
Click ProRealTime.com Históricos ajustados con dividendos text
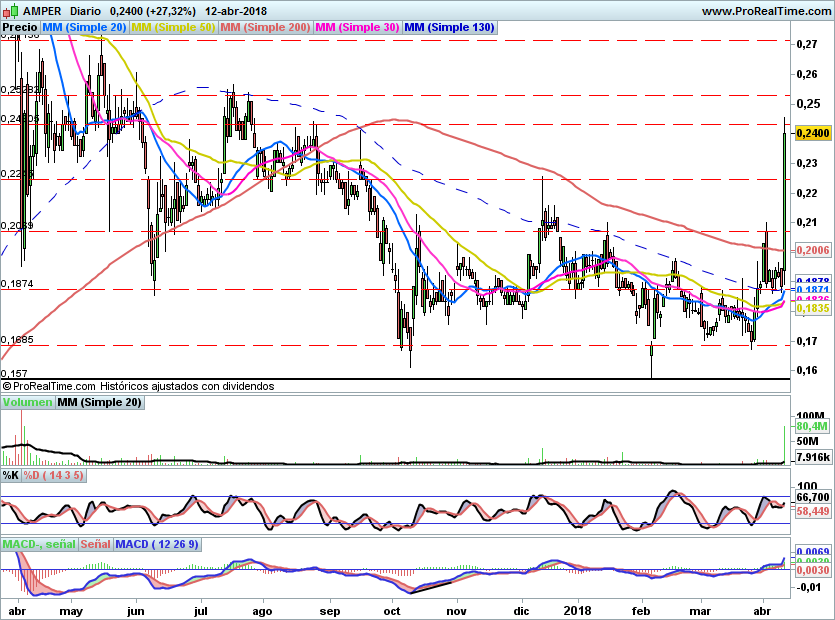coord(138,386)
